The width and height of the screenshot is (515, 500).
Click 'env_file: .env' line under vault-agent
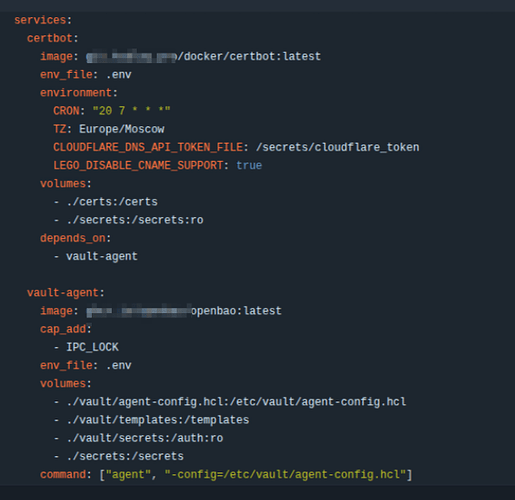86,365
